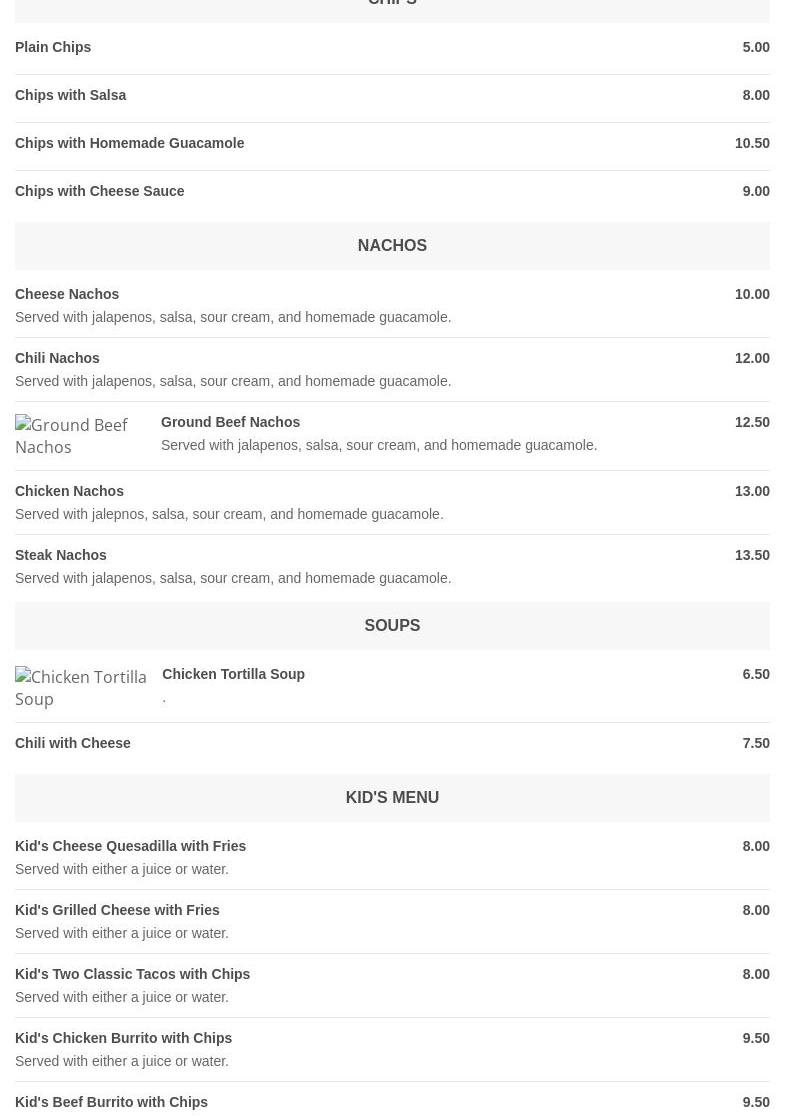Pick the Steak Nachos item

click(61, 555)
